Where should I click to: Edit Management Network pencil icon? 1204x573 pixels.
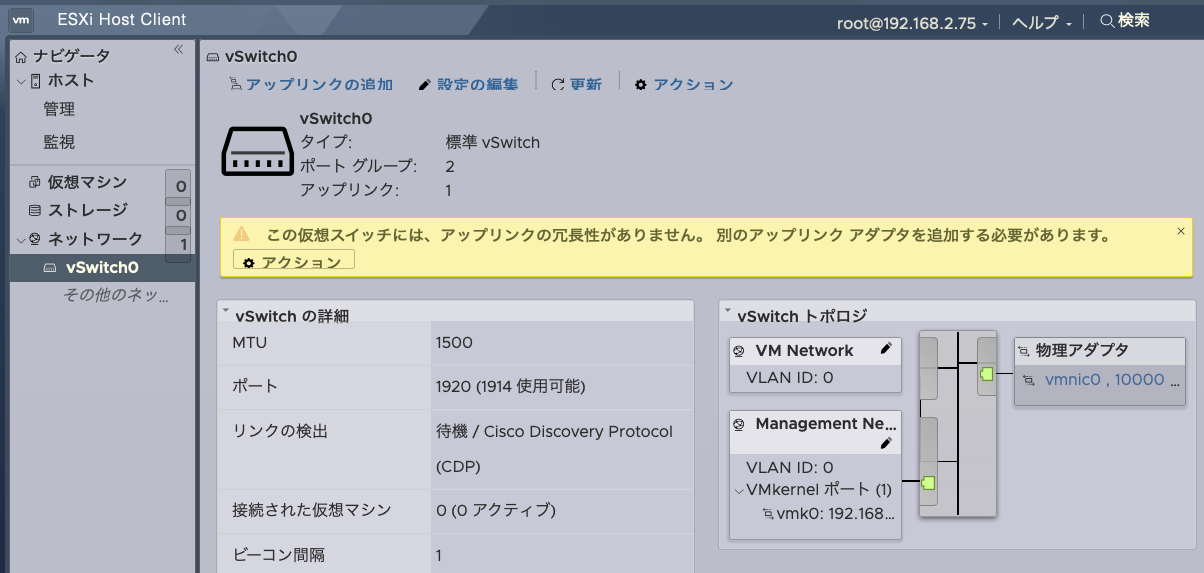[x=885, y=443]
